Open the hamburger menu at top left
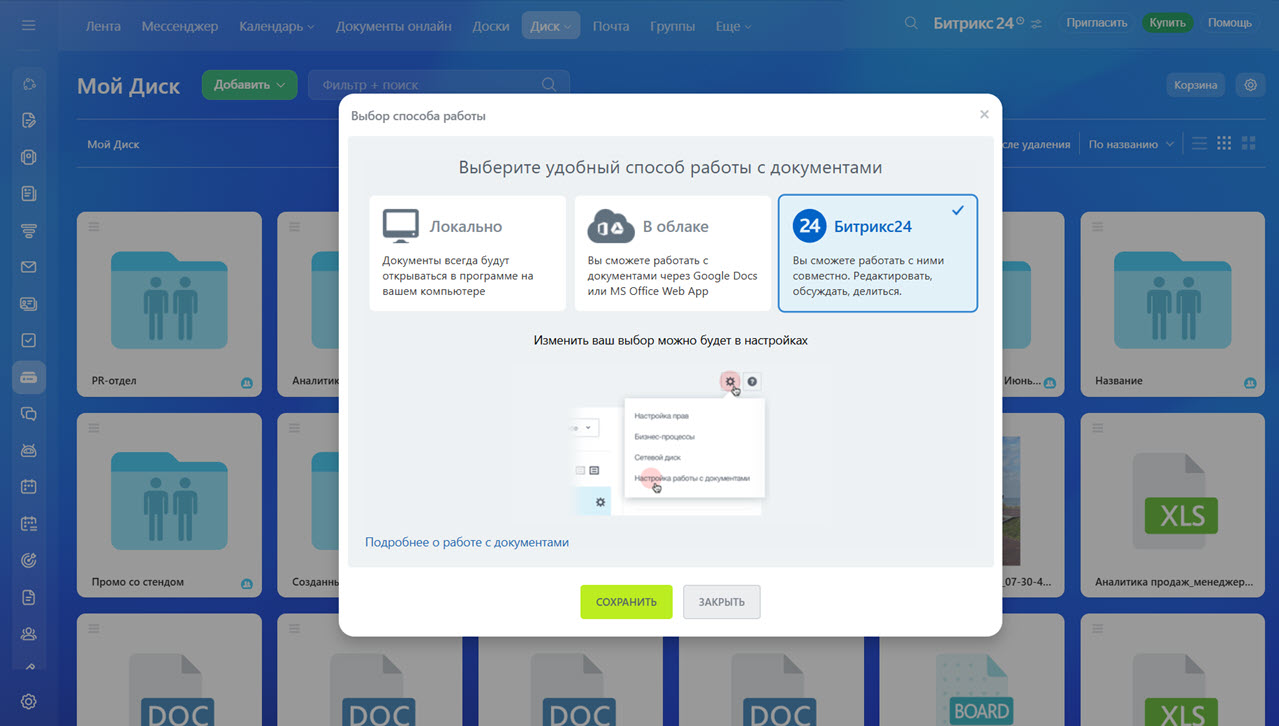Image resolution: width=1279 pixels, height=726 pixels. (x=28, y=25)
